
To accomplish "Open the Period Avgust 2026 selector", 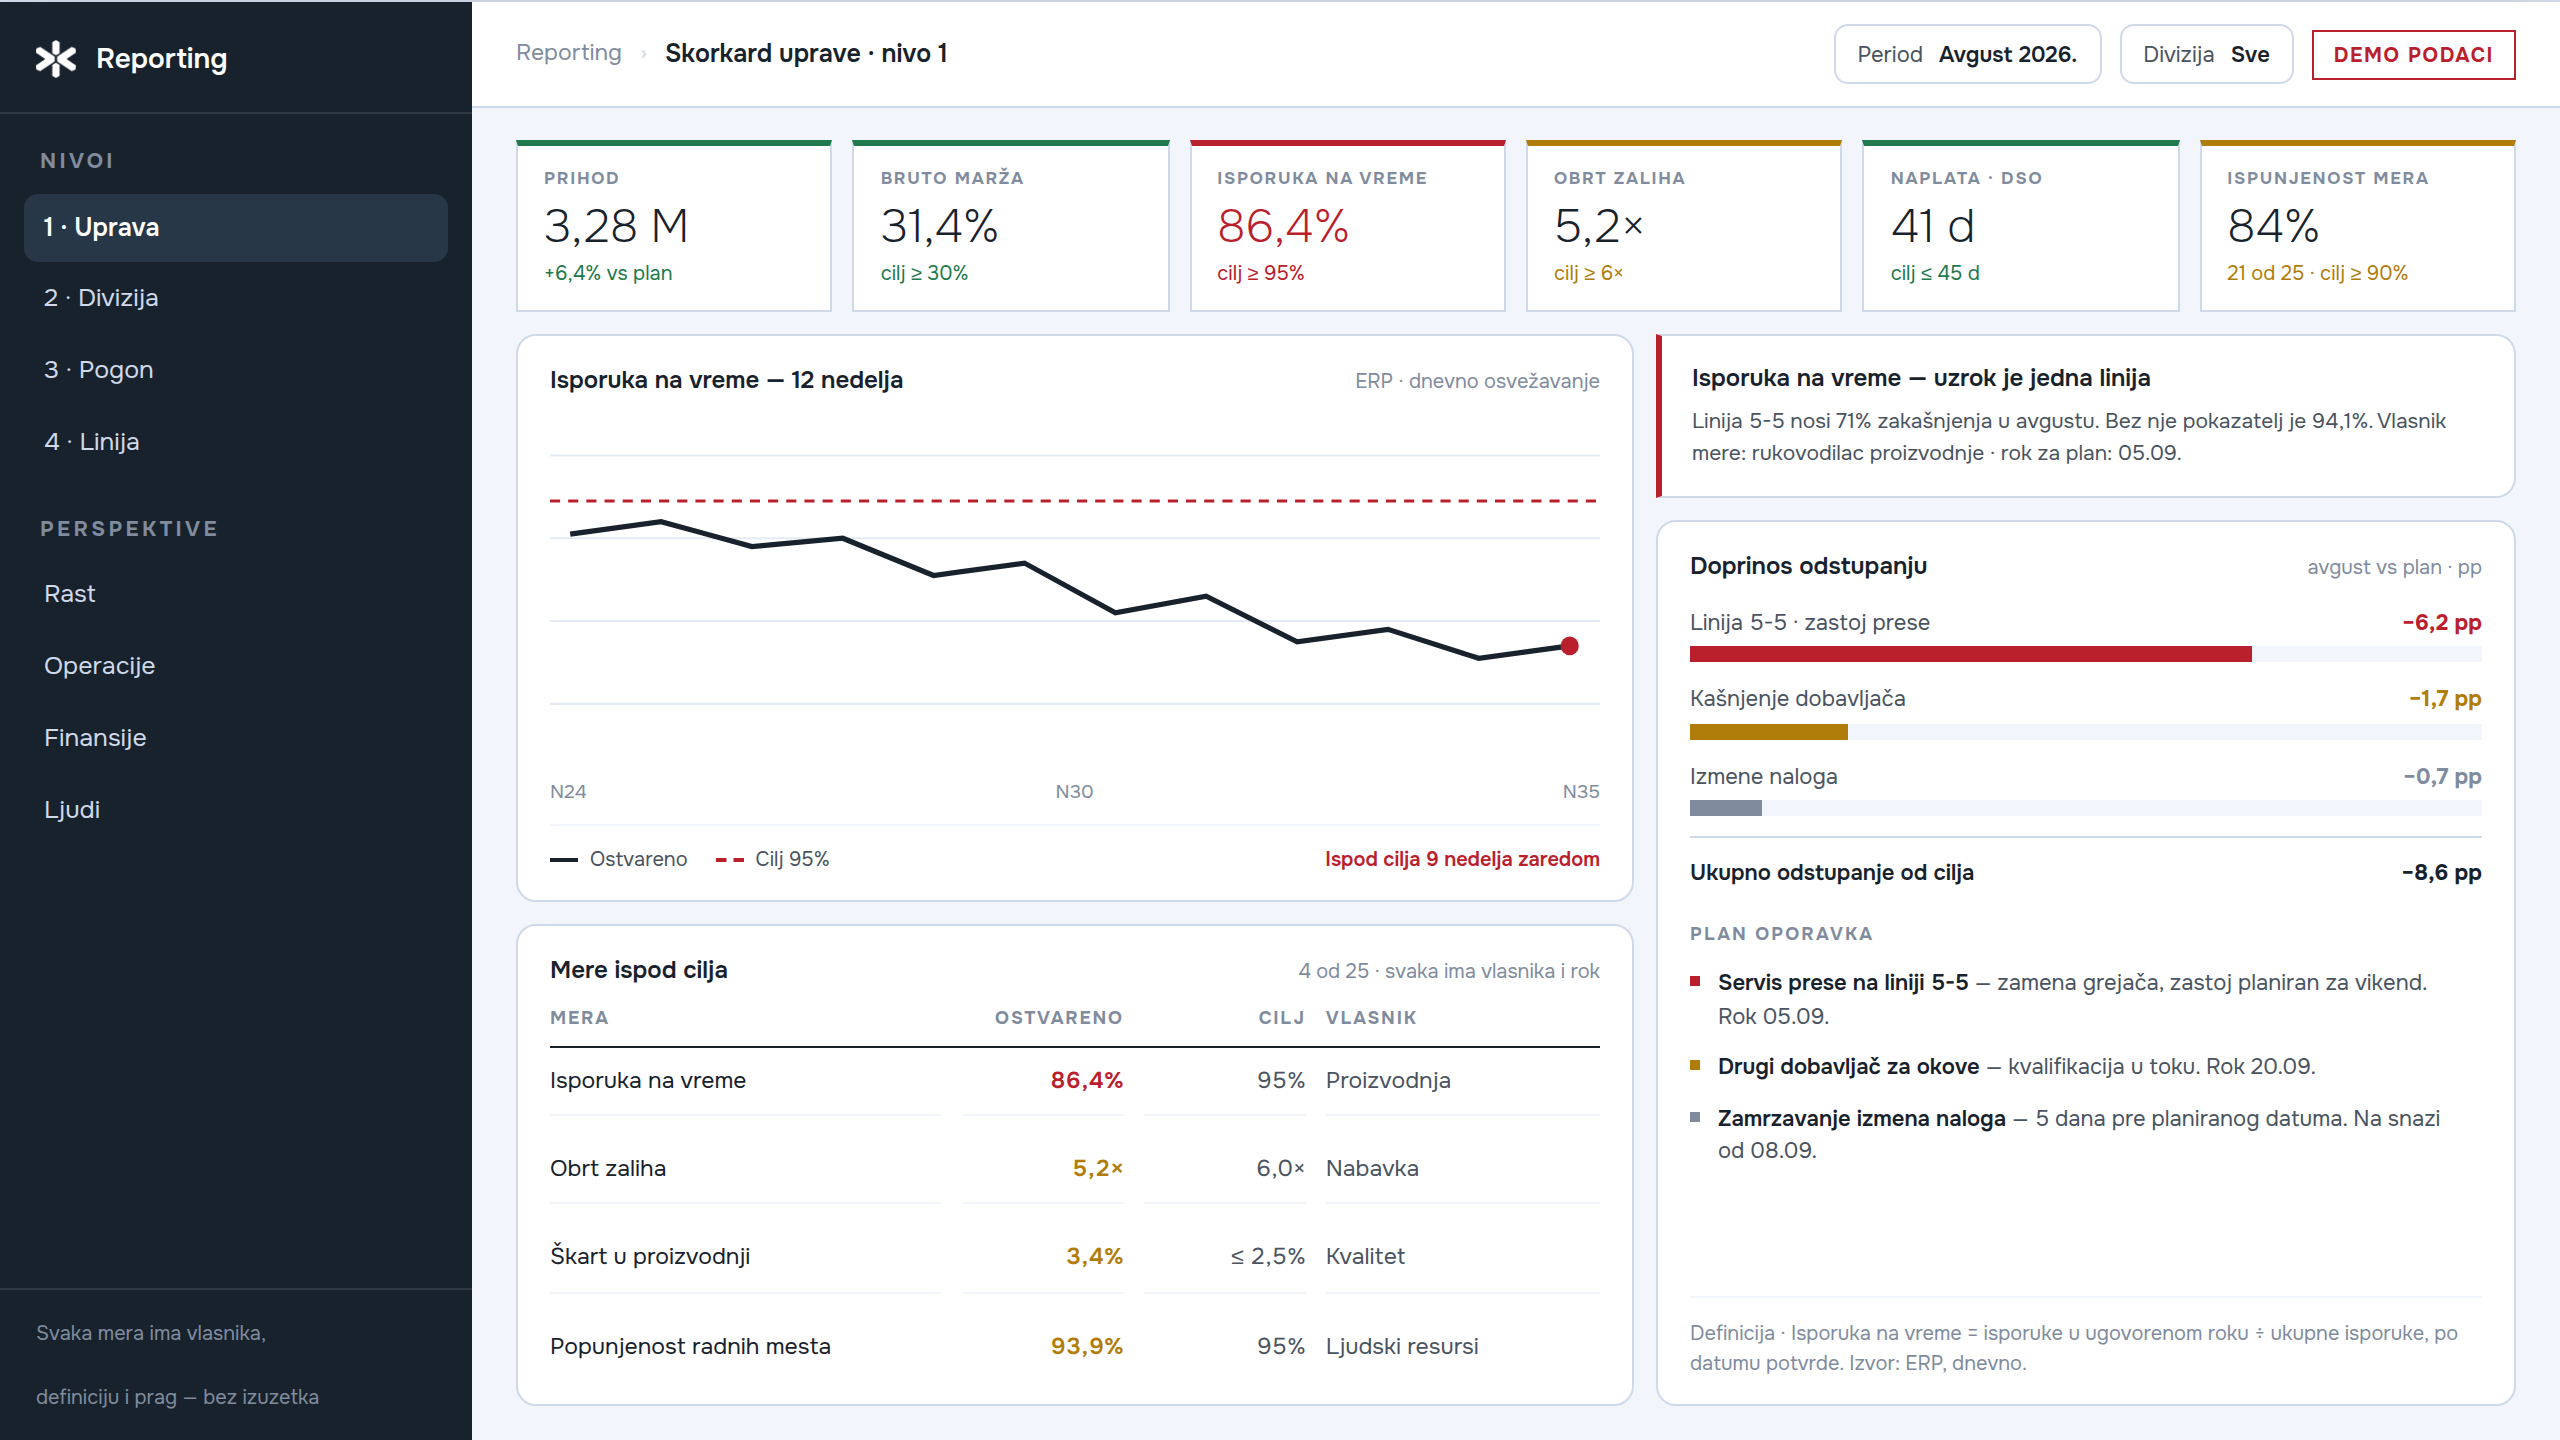I will point(1967,54).
